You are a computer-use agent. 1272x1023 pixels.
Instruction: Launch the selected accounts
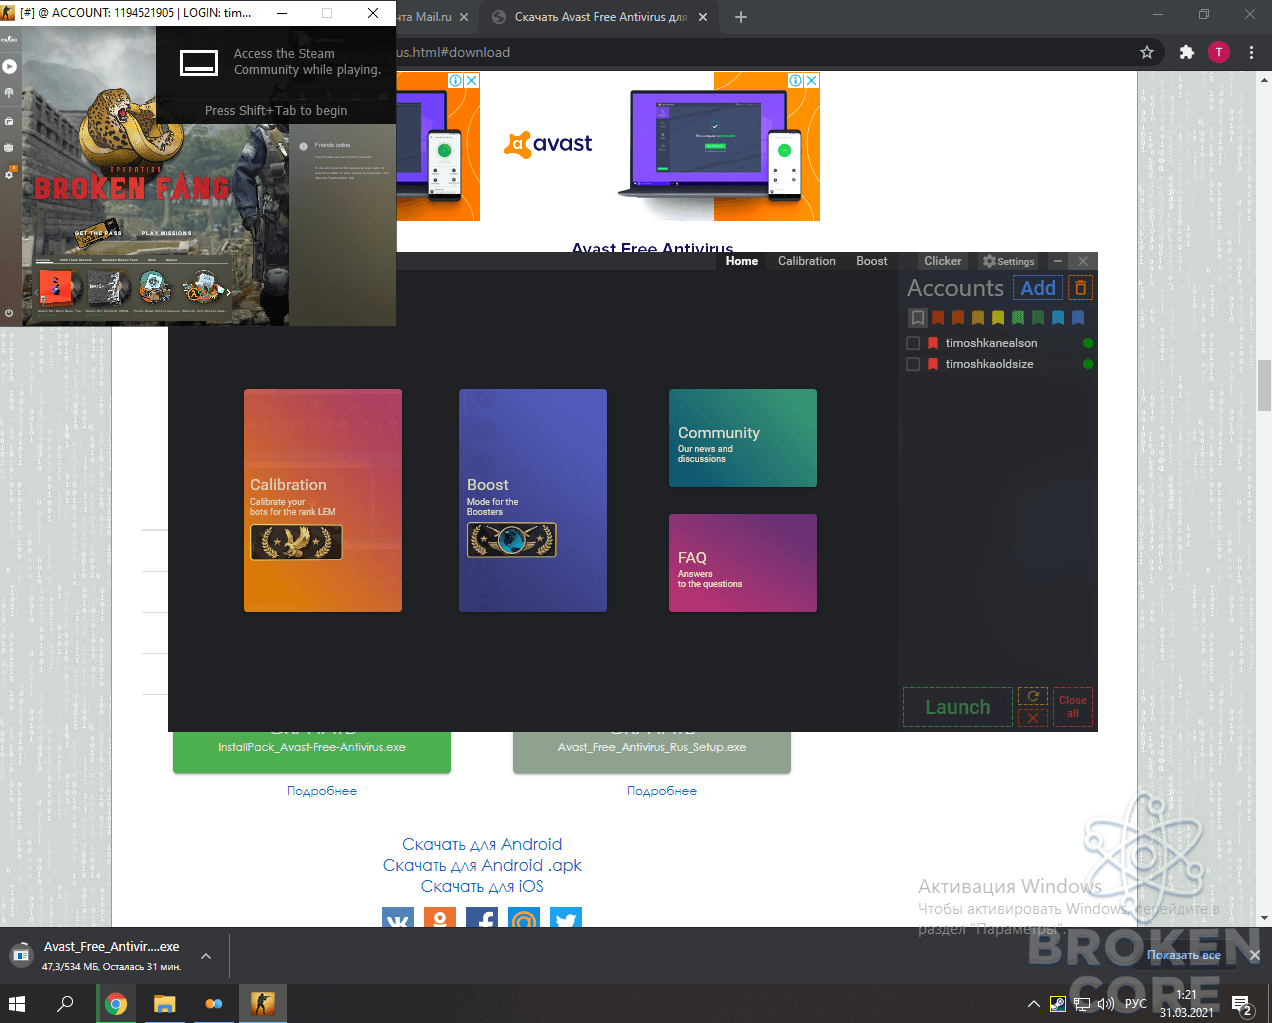958,707
